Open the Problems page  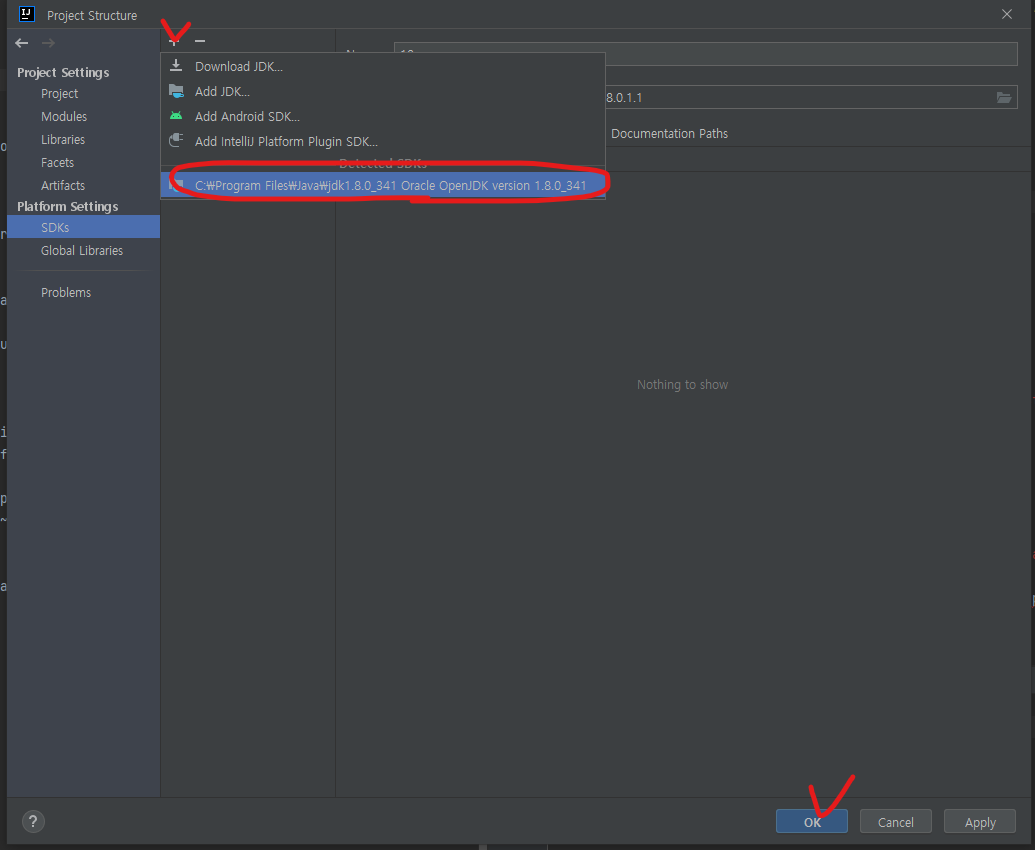(x=66, y=292)
